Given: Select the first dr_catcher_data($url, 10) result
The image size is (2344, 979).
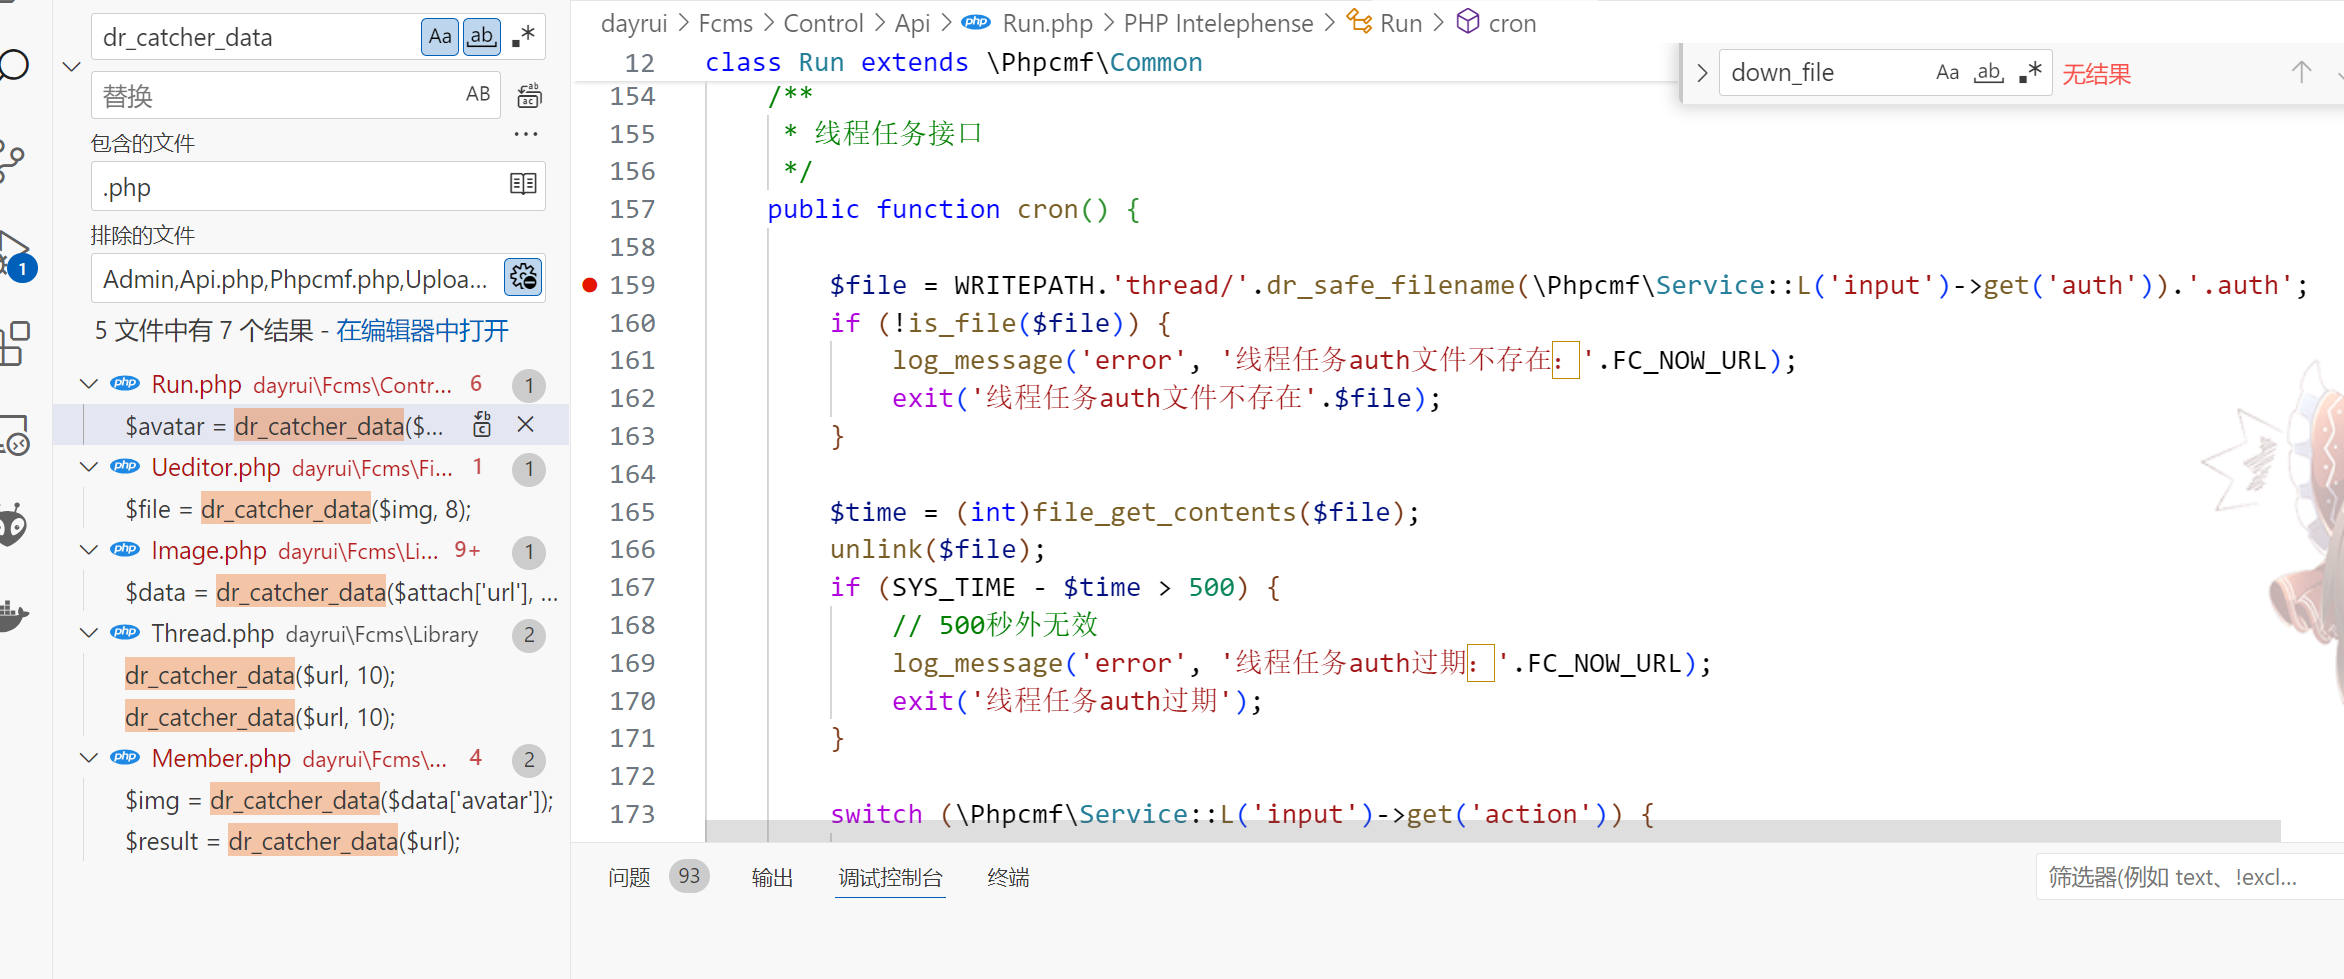Looking at the screenshot, I should (260, 675).
